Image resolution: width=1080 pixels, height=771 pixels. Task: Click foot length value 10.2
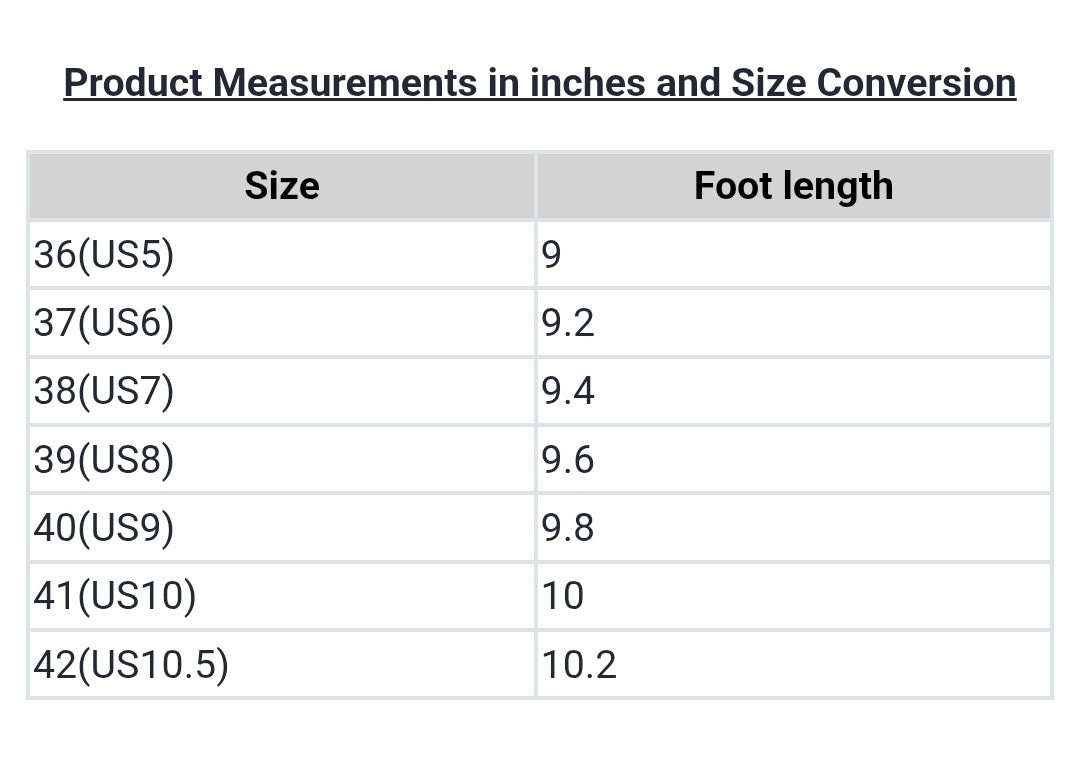(579, 664)
